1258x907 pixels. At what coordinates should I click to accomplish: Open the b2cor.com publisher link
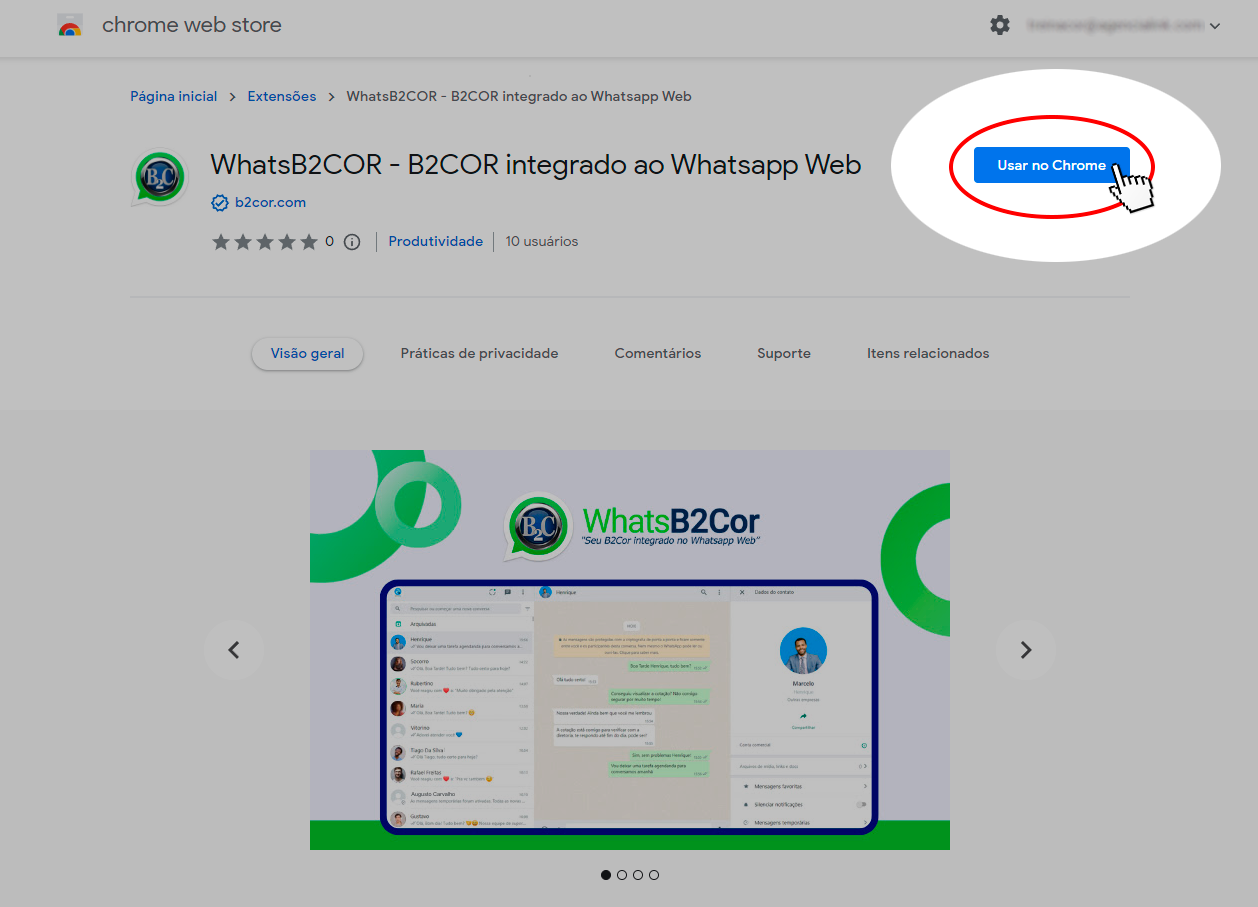pos(270,203)
